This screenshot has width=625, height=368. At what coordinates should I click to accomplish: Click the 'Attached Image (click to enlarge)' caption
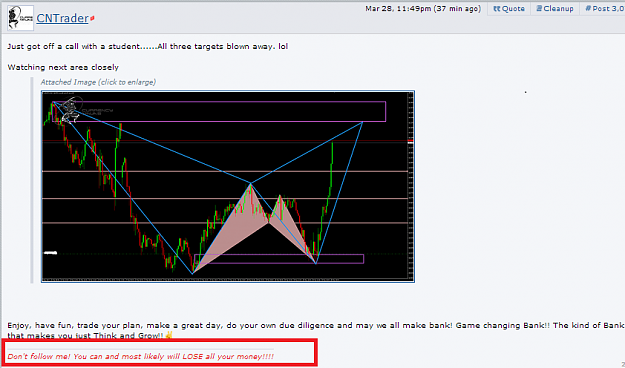click(98, 82)
